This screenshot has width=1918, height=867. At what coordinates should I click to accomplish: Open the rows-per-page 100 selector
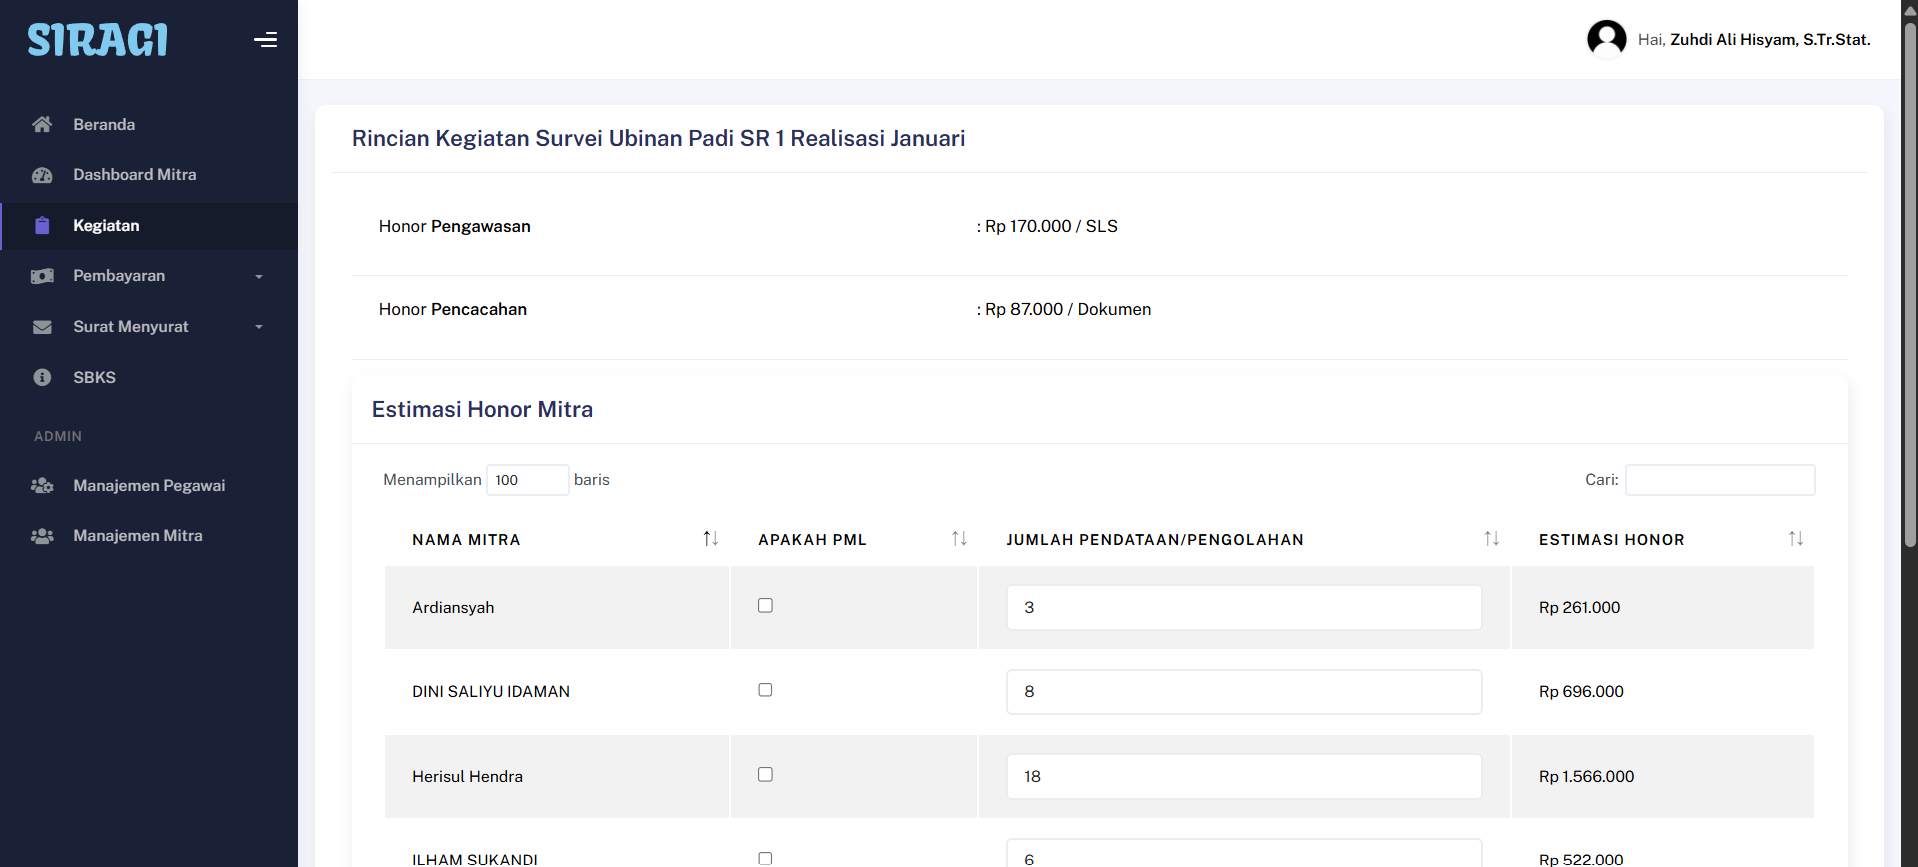point(527,480)
